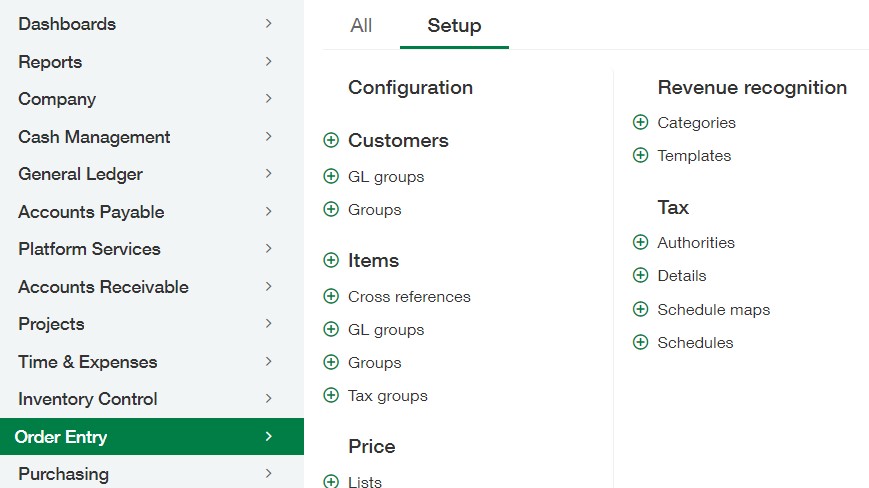
Task: Switch to the All tab
Action: [361, 26]
